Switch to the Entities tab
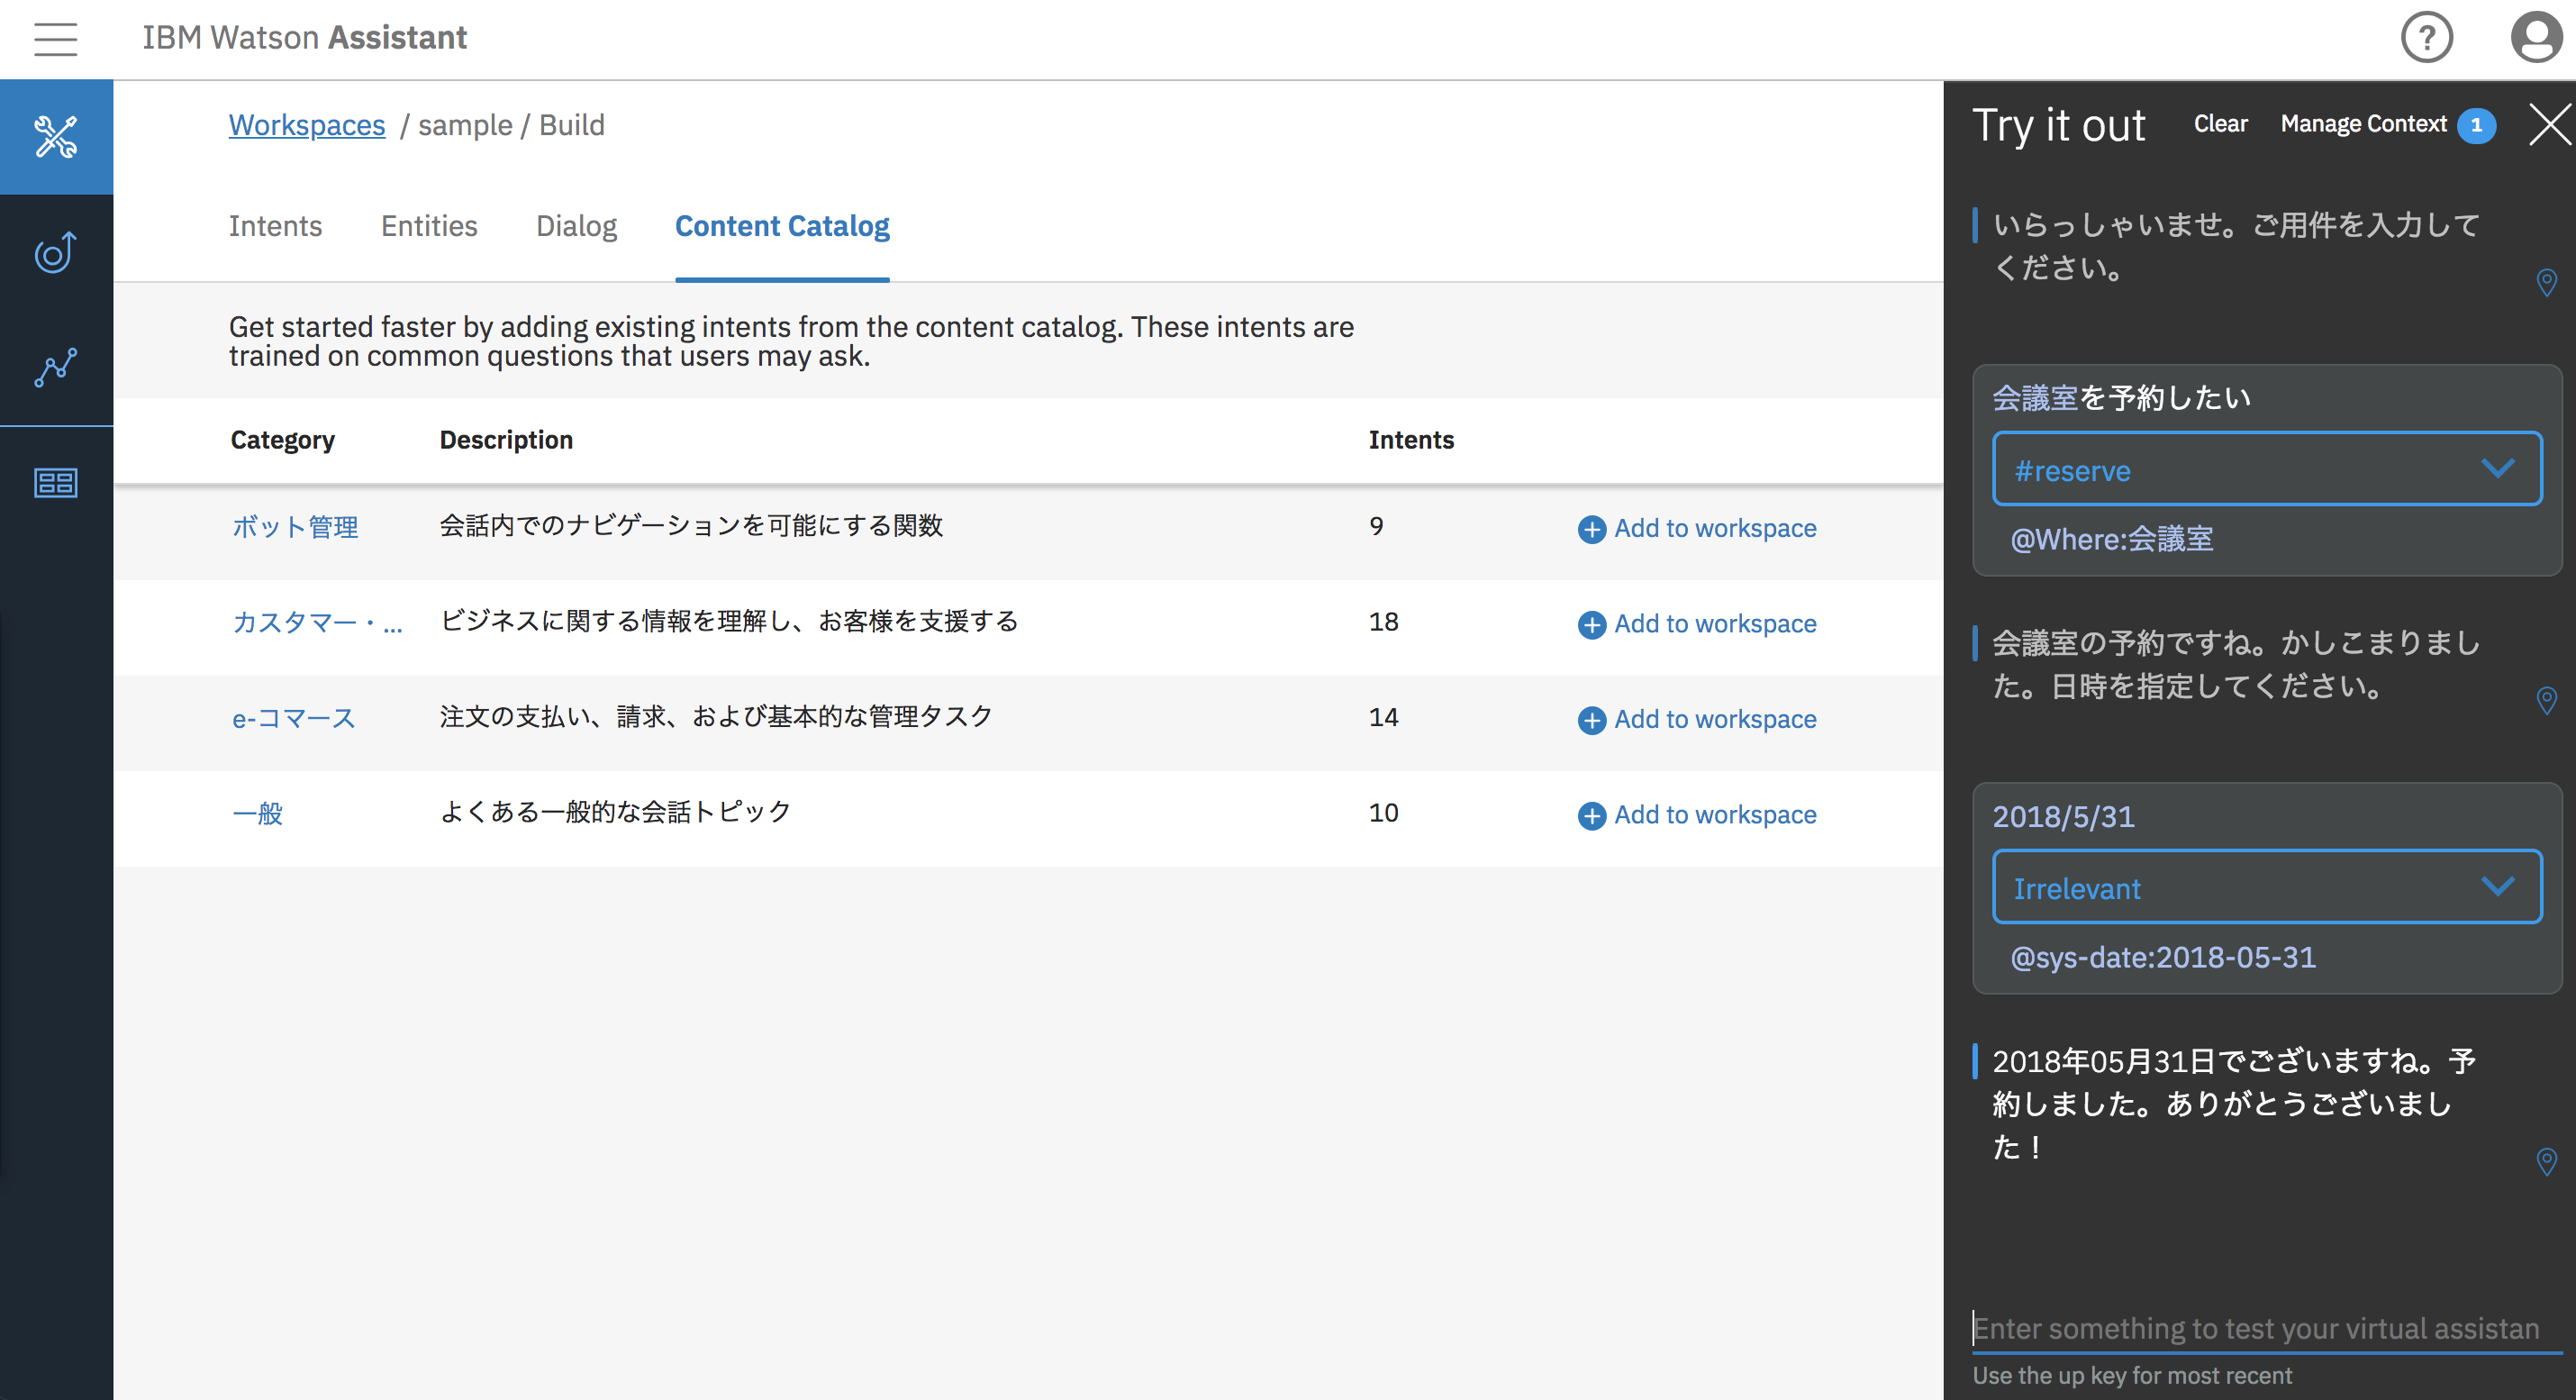2576x1400 pixels. click(429, 226)
